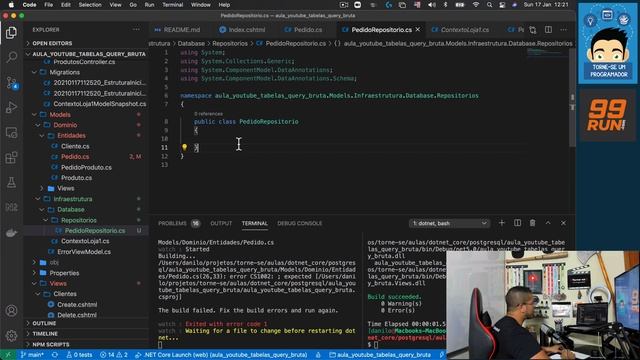Click the main branch indicator in status bar
This screenshot has height=360, width=640.
[x=32, y=355]
